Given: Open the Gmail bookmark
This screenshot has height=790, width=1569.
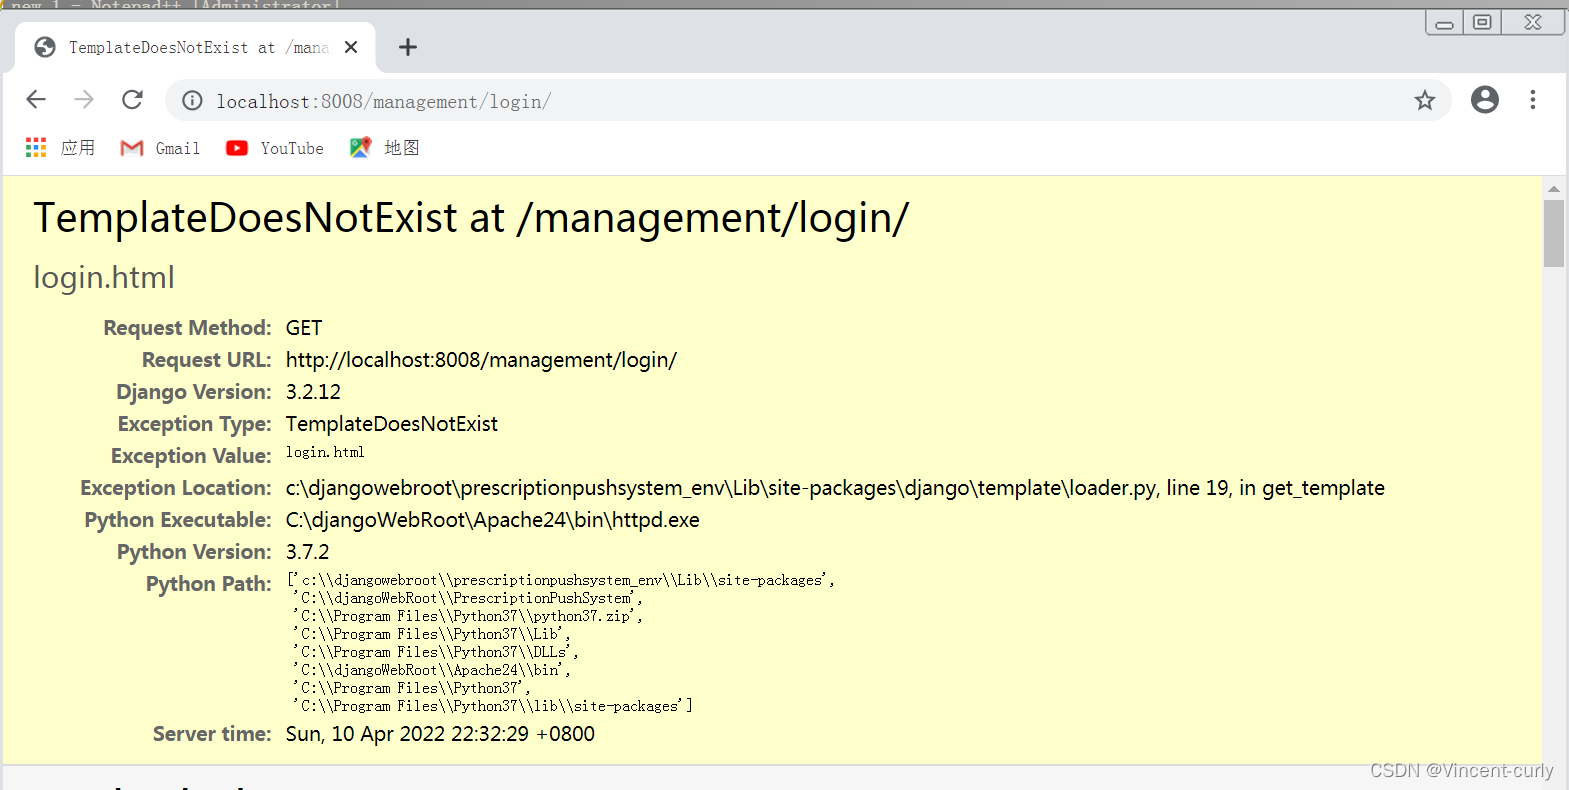Looking at the screenshot, I should (x=160, y=148).
